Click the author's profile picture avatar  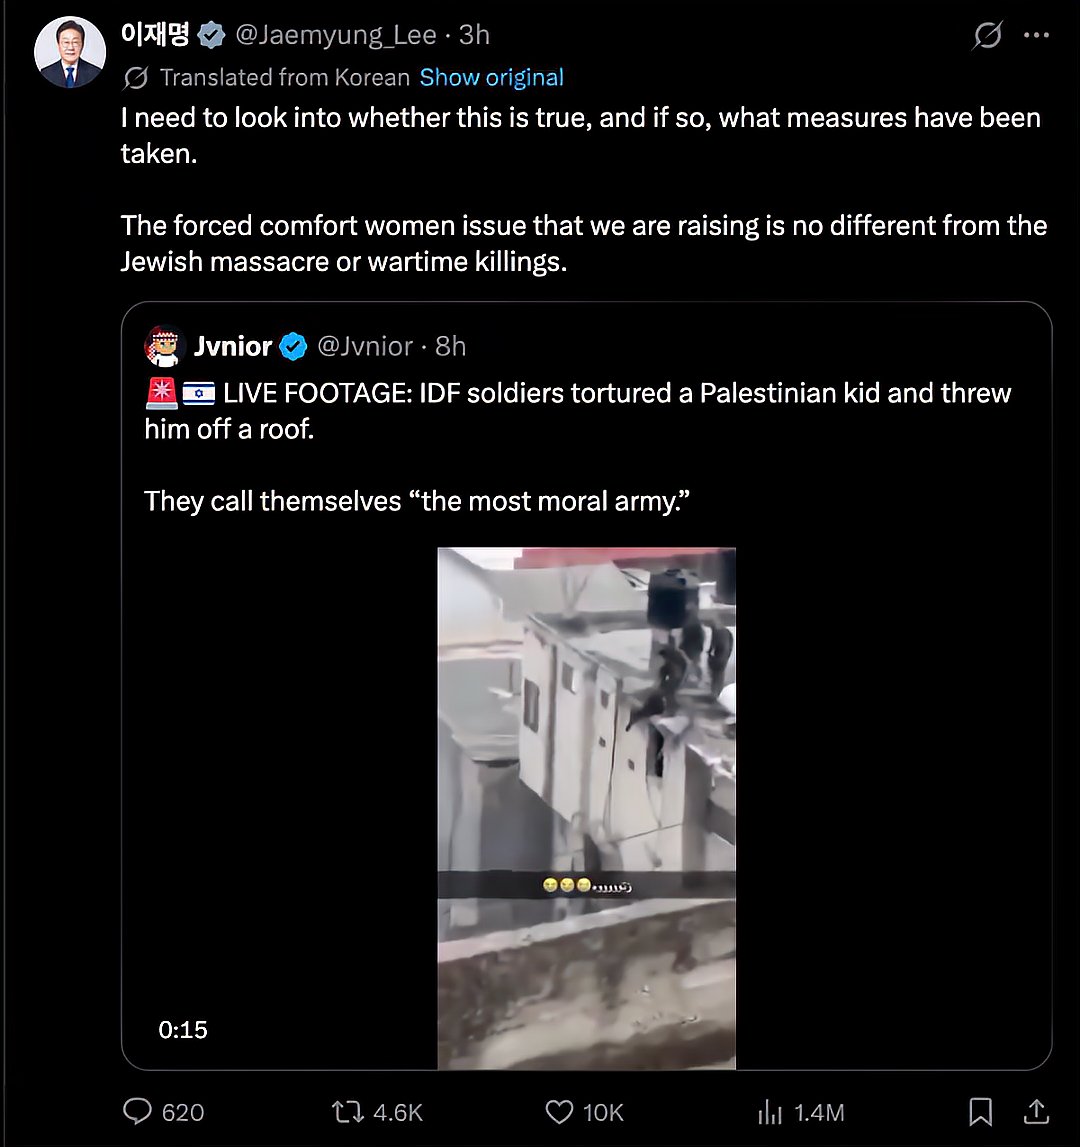(x=70, y=52)
